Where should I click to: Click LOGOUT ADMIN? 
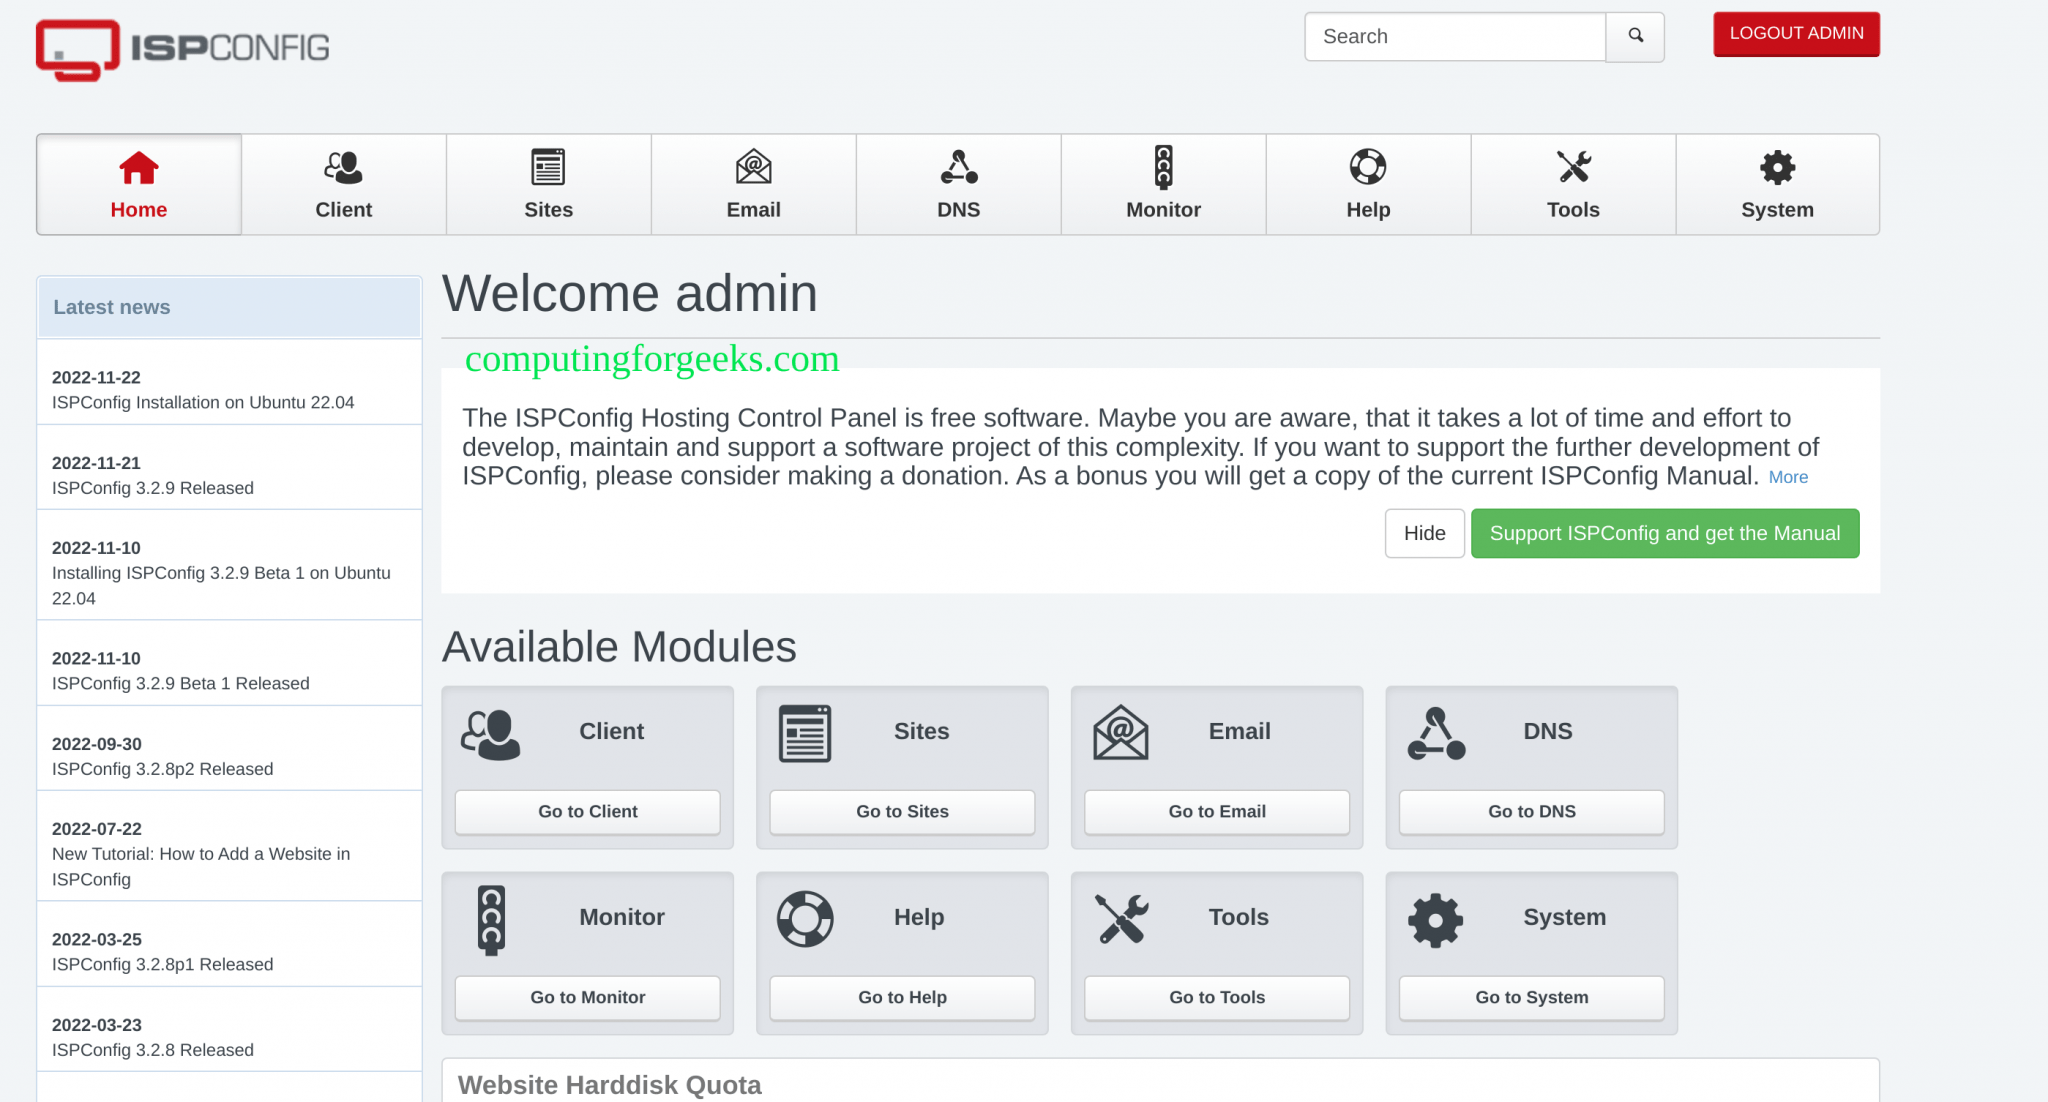[1795, 33]
